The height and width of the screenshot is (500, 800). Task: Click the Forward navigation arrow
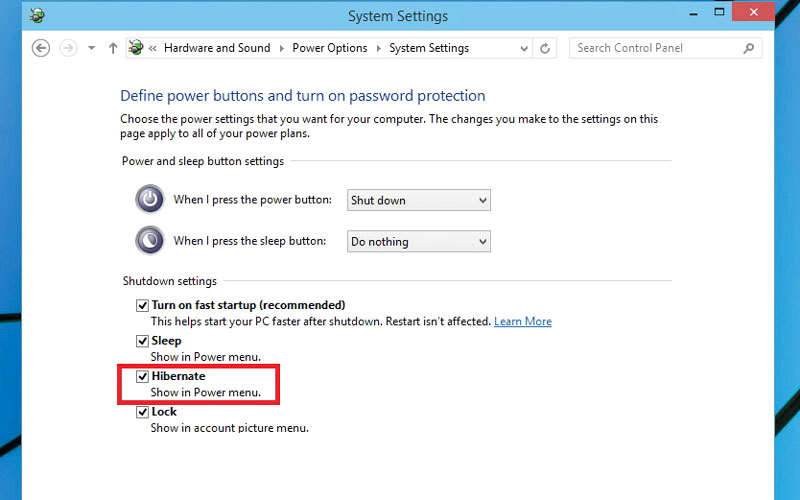(68, 48)
